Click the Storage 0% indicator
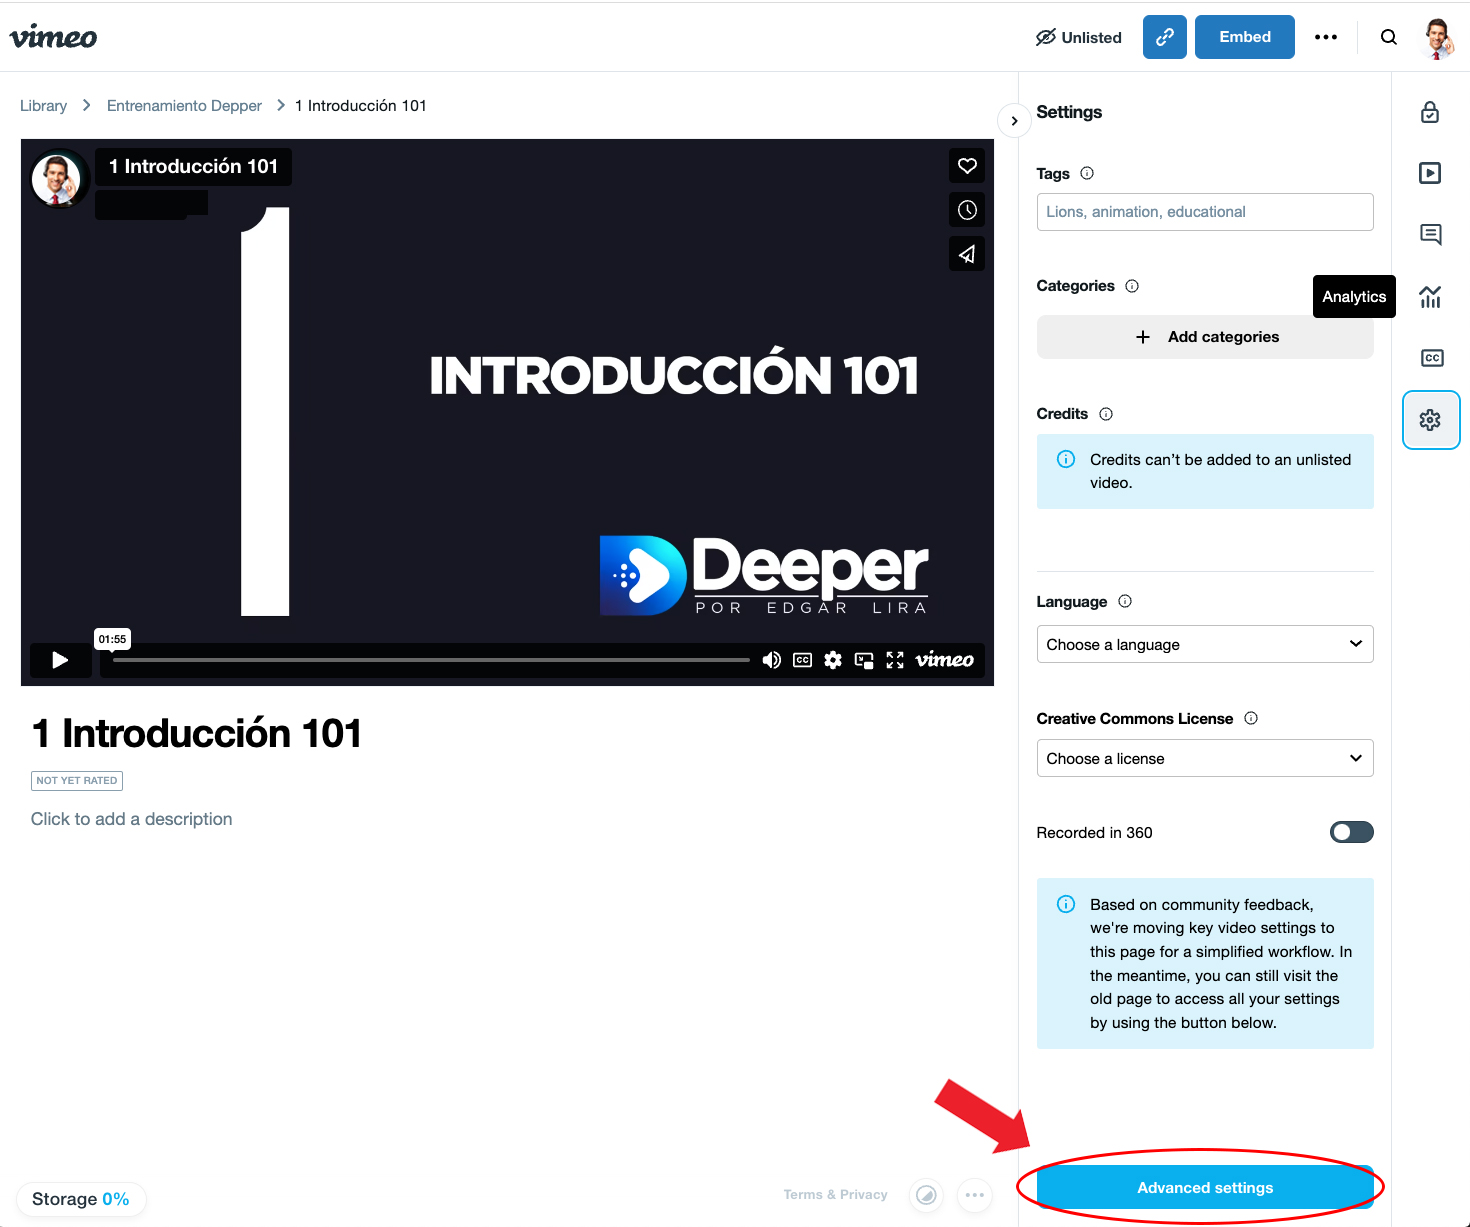1470x1227 pixels. (81, 1199)
